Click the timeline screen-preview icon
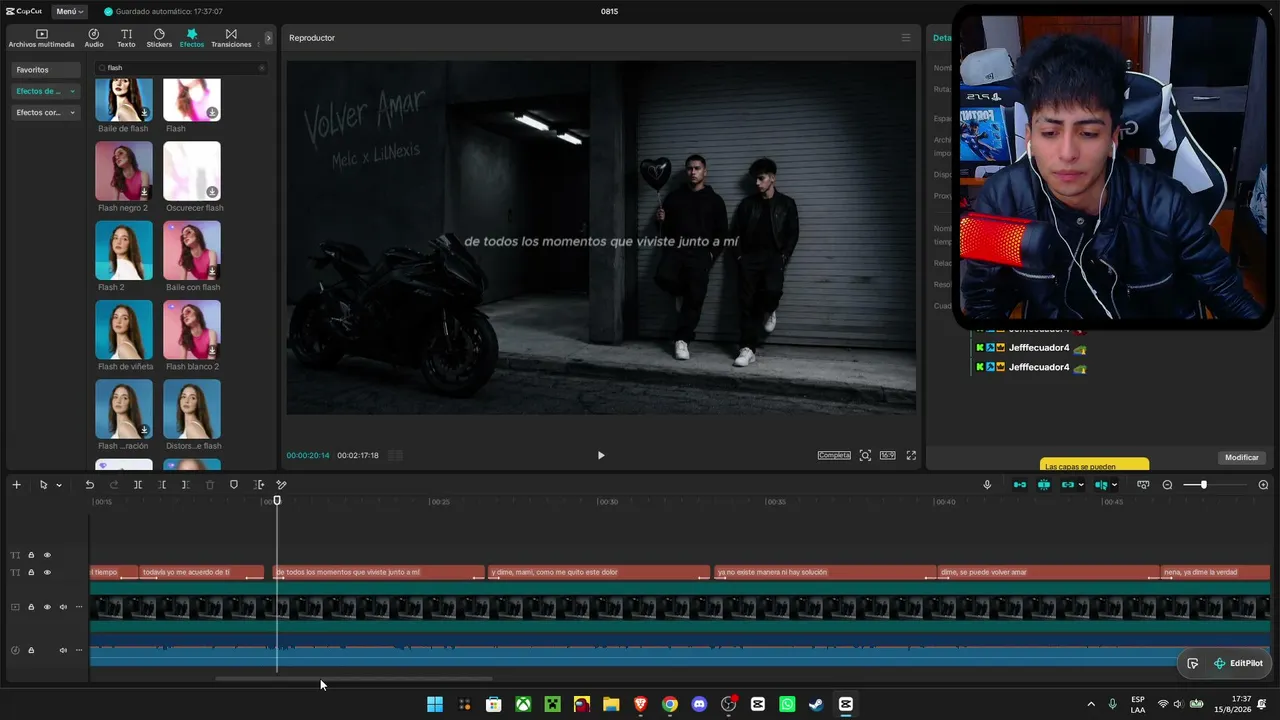This screenshot has height=720, width=1280. [x=1143, y=485]
